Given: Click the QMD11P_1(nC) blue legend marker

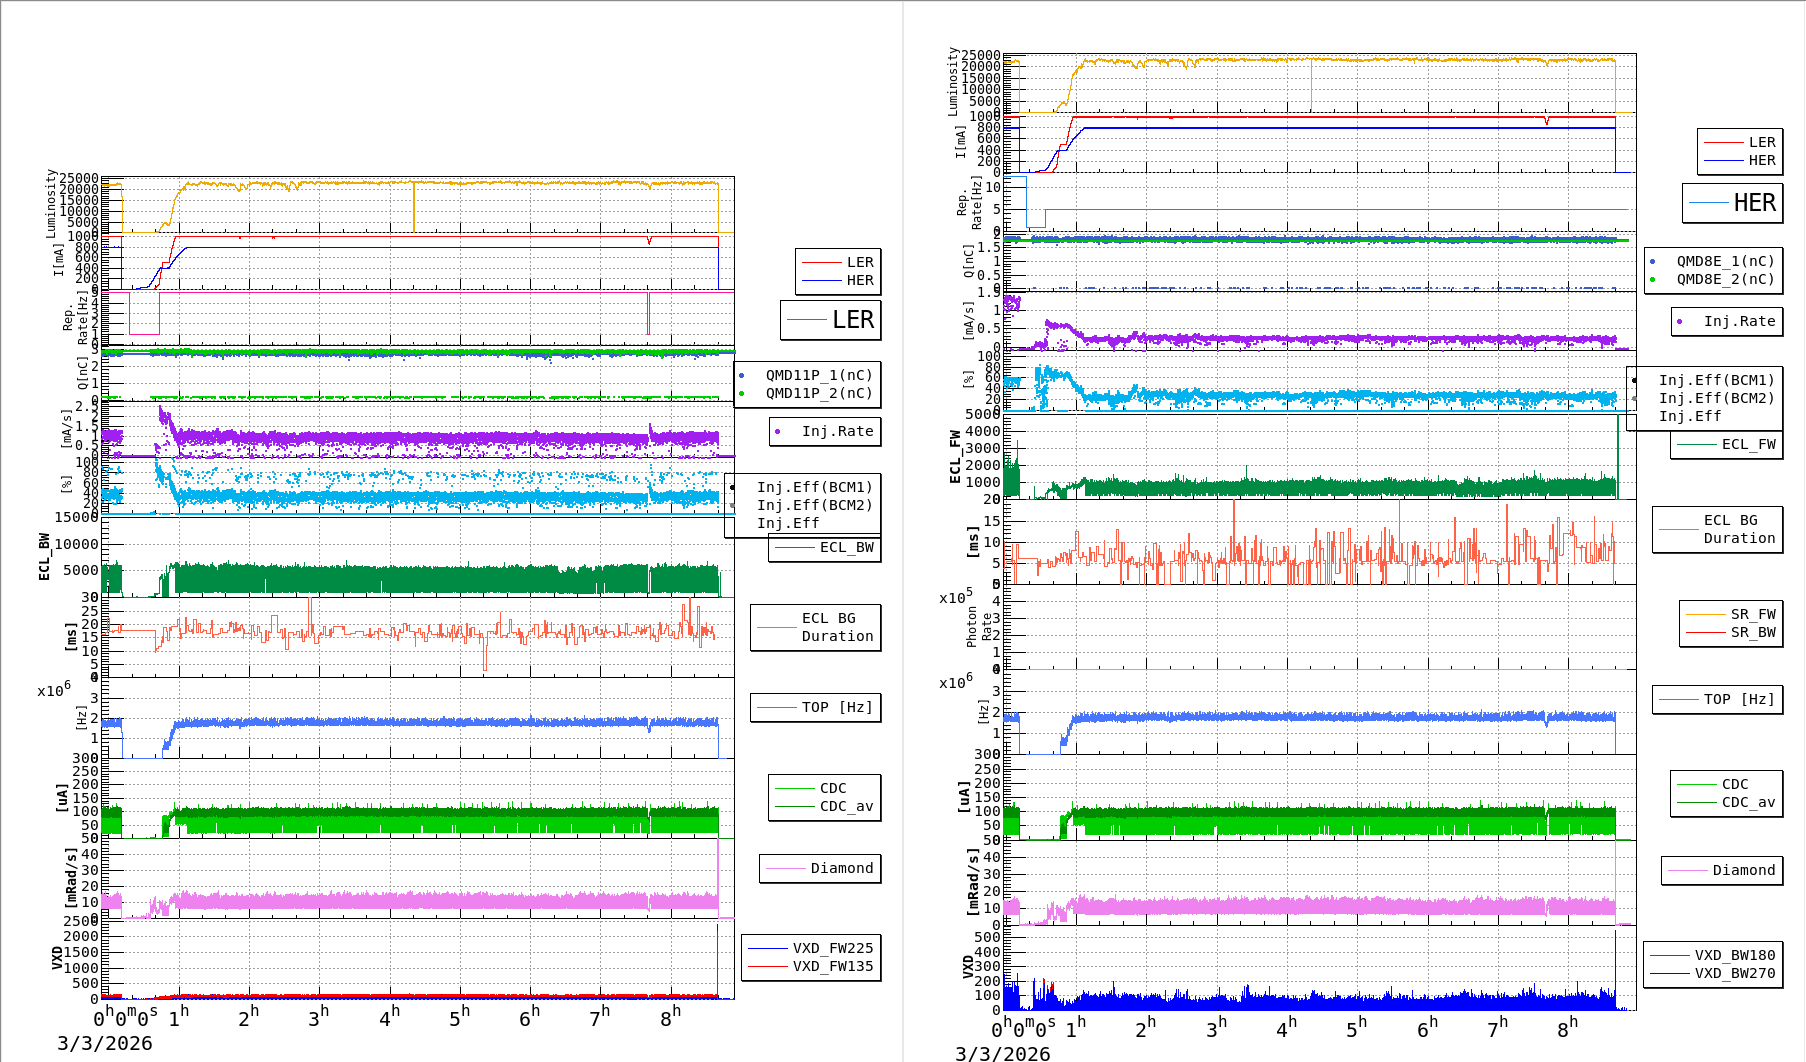Looking at the screenshot, I should [x=741, y=376].
